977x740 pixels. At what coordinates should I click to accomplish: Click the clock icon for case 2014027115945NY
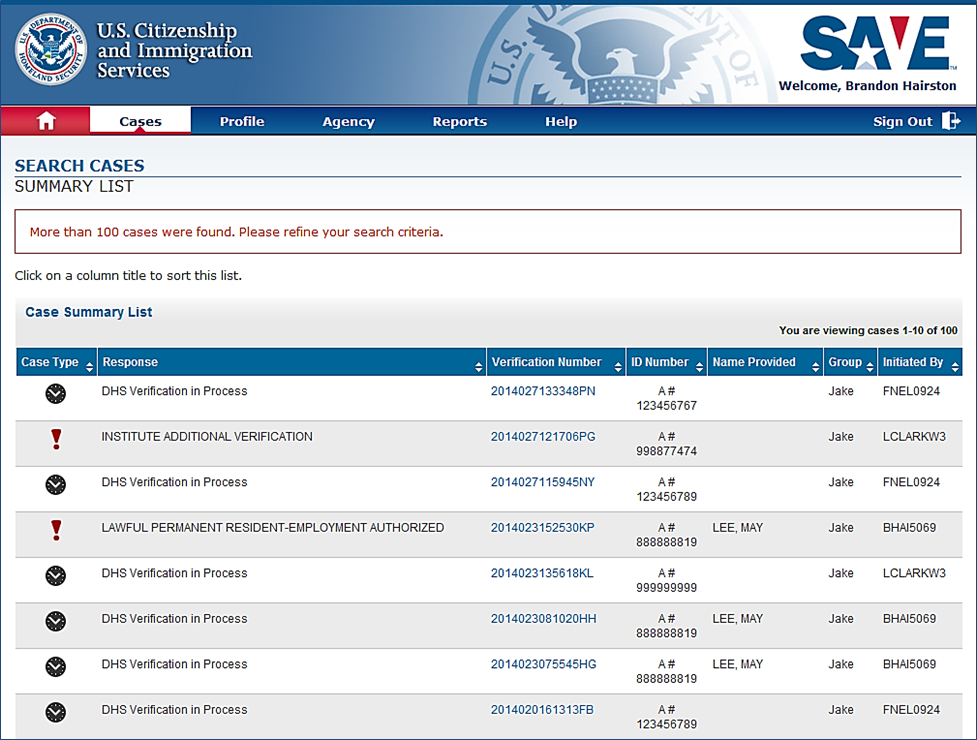tap(55, 484)
